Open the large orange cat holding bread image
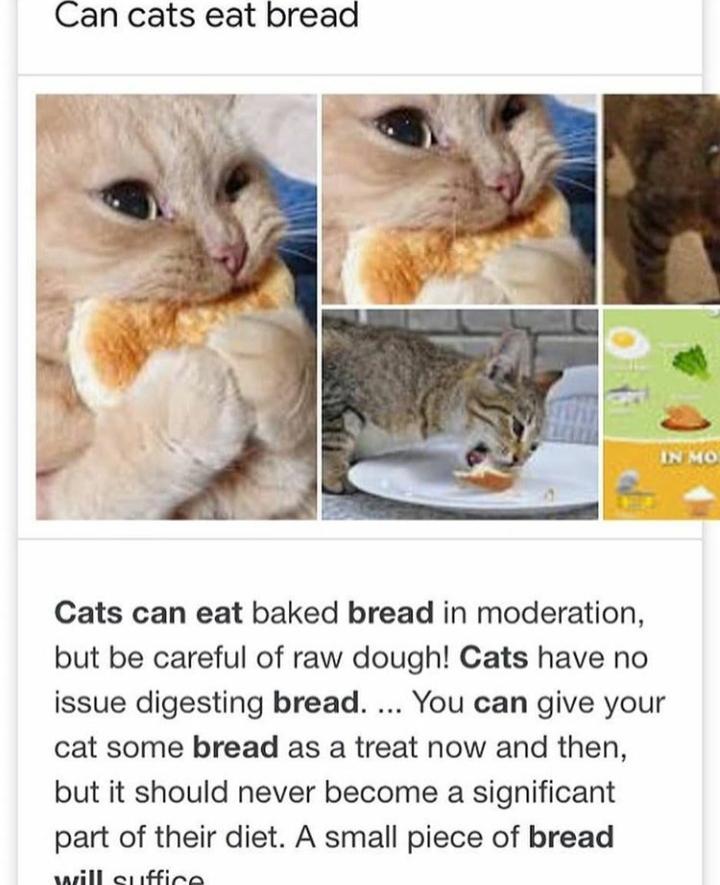The width and height of the screenshot is (720, 885). click(176, 306)
